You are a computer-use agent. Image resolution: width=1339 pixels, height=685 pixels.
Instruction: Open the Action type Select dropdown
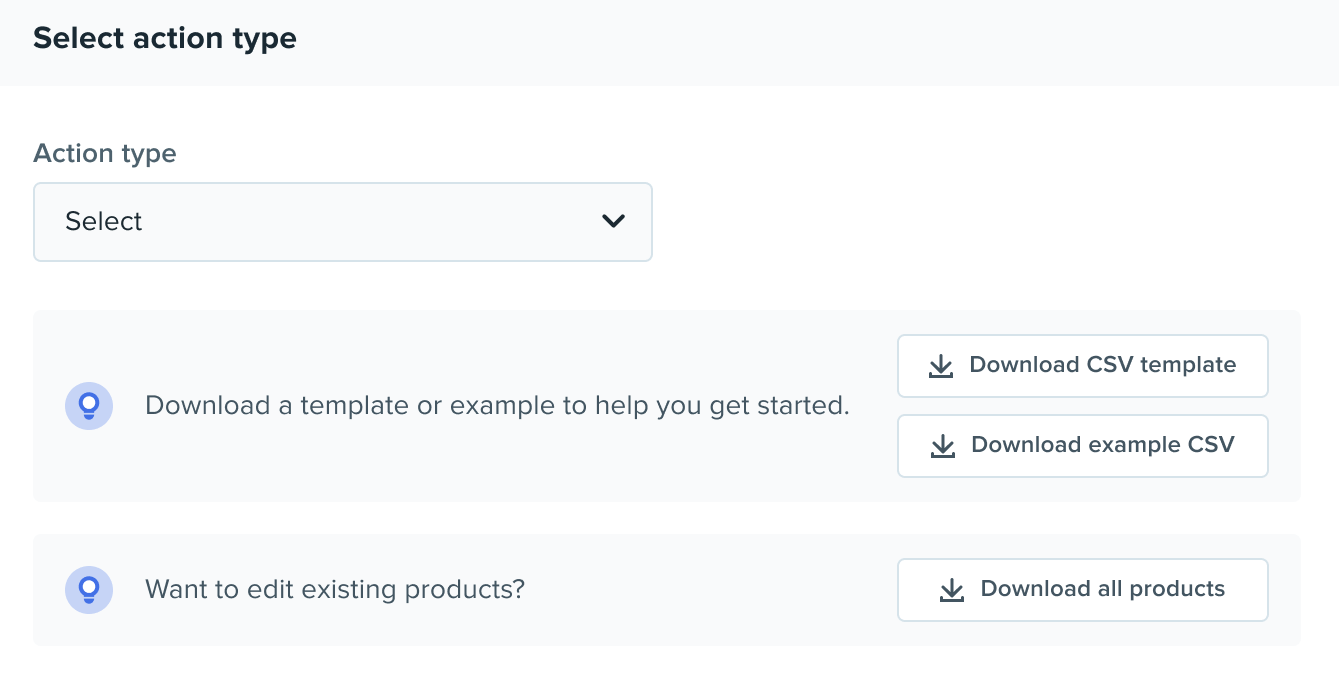point(343,222)
